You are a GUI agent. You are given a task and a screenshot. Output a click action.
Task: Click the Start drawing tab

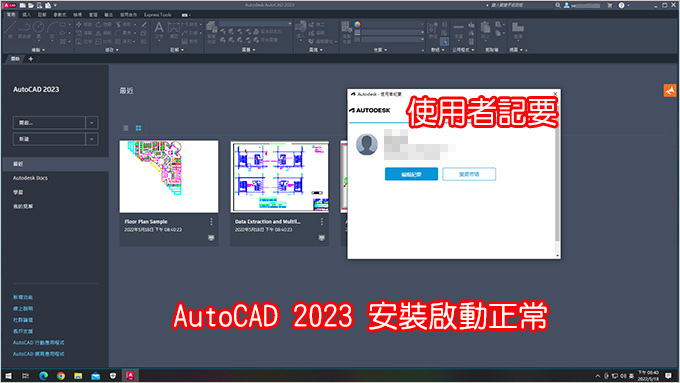point(15,59)
